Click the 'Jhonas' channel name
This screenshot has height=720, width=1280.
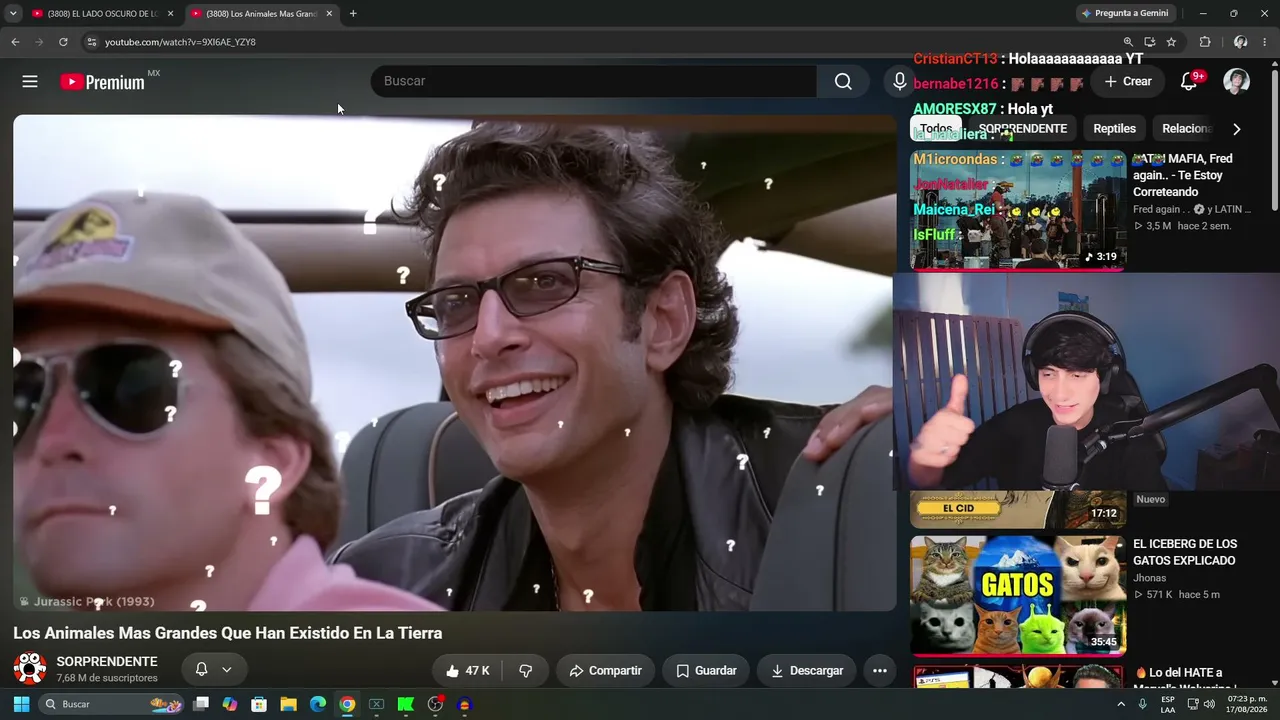1150,578
